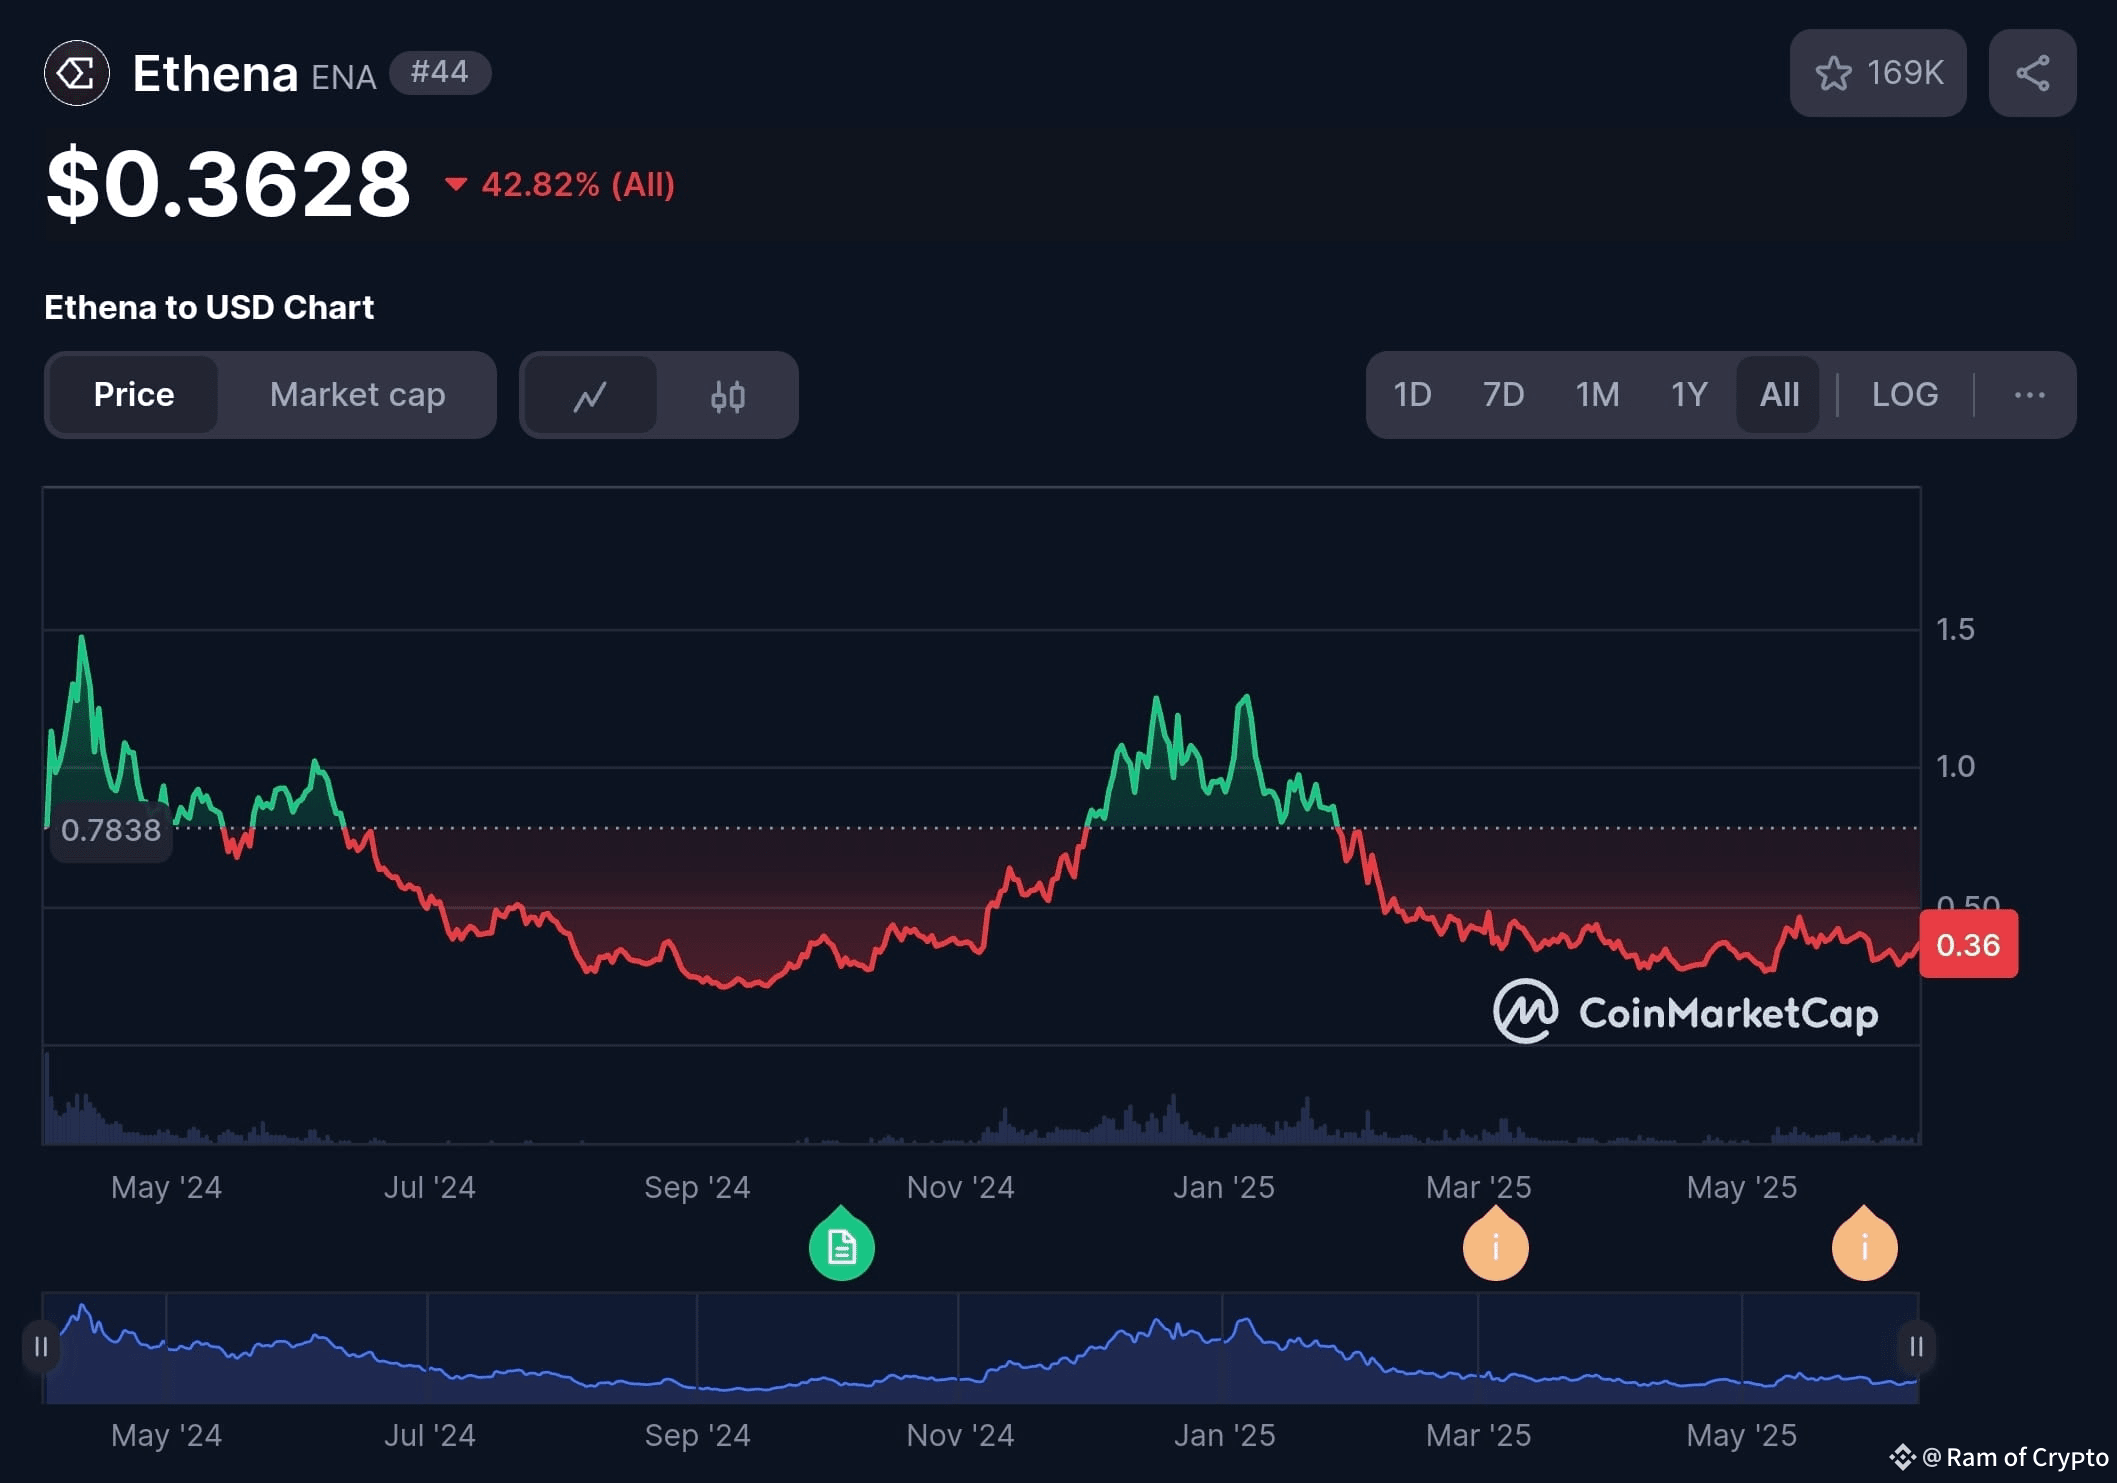2117x1483 pixels.
Task: Click the 0.36 current price label
Action: tap(1968, 944)
